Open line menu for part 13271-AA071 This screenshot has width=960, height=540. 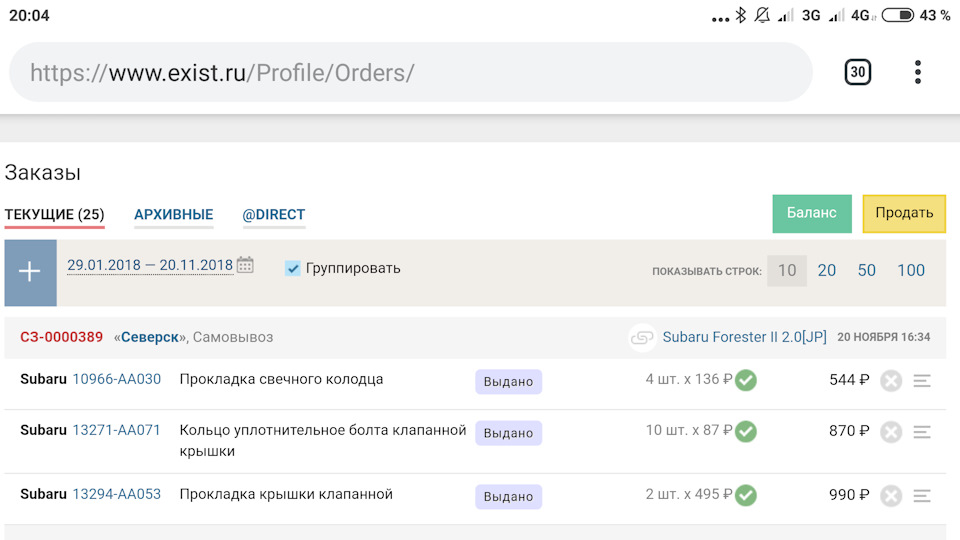point(922,432)
